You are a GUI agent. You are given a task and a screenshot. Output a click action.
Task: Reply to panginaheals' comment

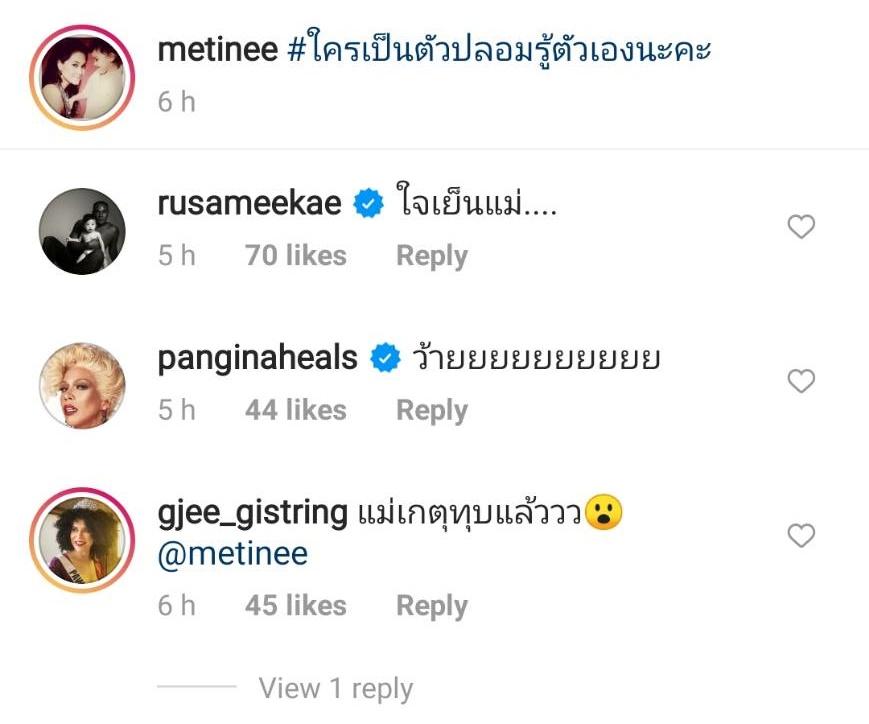point(431,410)
